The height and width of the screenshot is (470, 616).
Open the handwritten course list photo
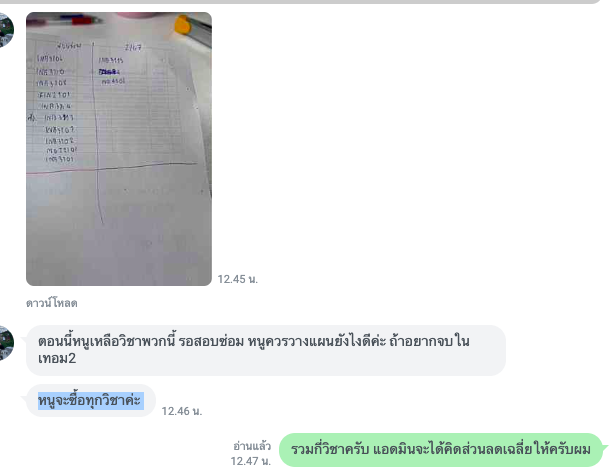tap(119, 149)
